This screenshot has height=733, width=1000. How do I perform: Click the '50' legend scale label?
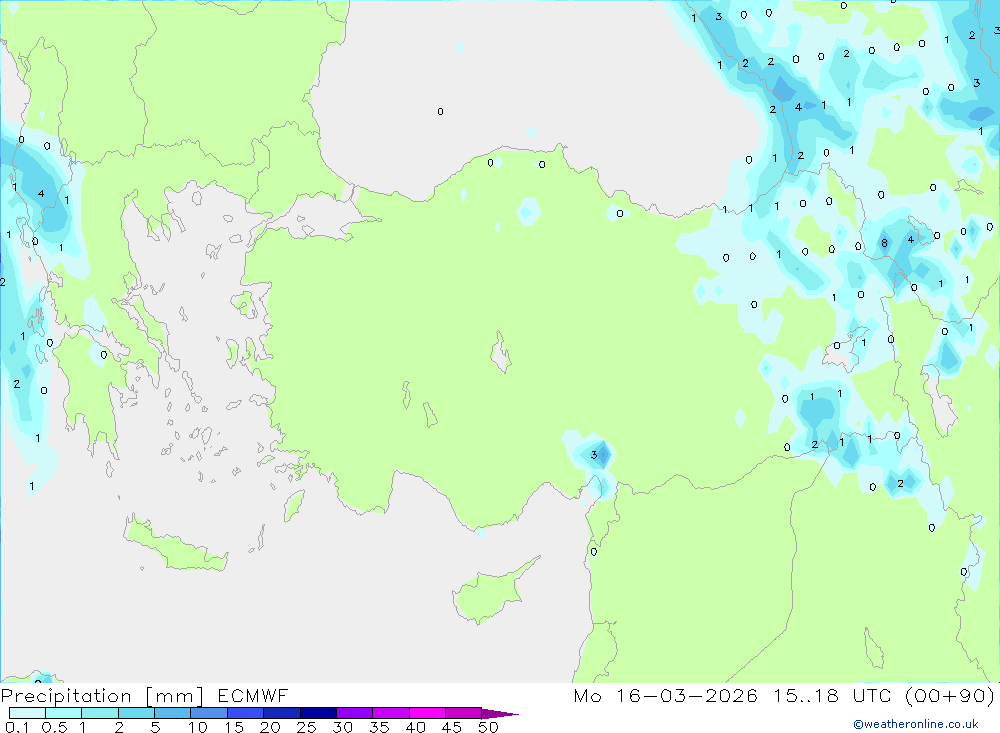point(488,727)
